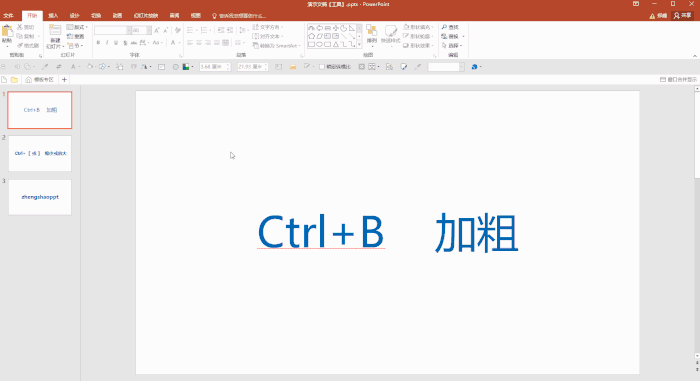Screen dimensions: 700x381
Task: Click the folder icon beside template zone
Action: pyautogui.click(x=14, y=80)
